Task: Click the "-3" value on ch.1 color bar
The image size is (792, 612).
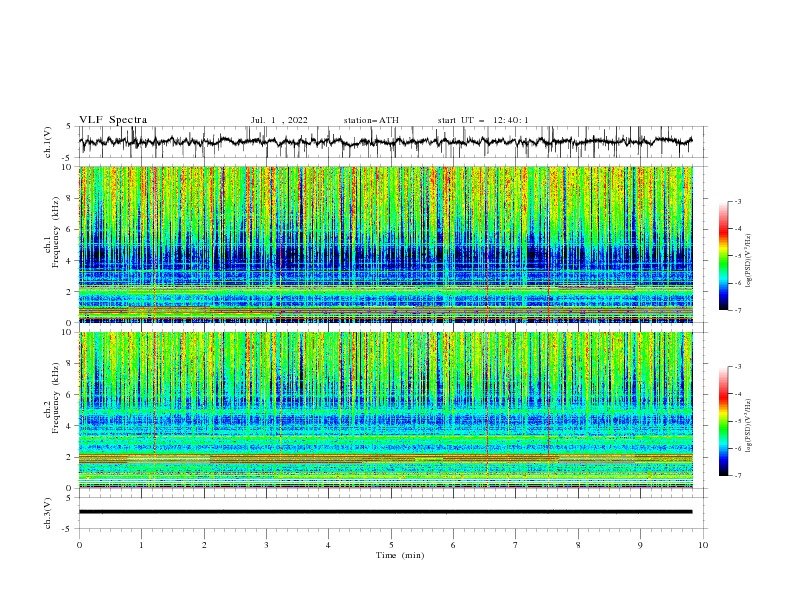Action: click(737, 201)
